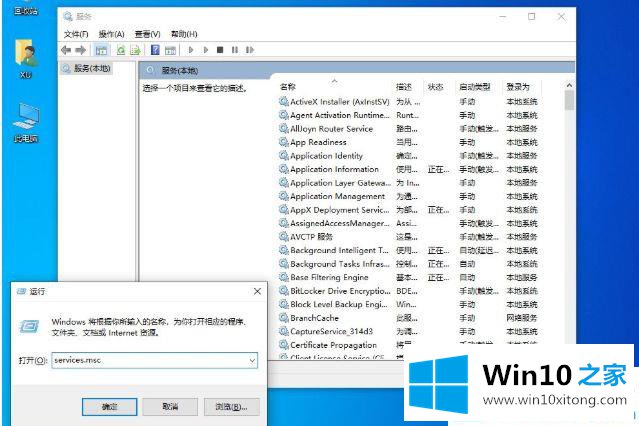Image resolution: width=639 pixels, height=426 pixels.
Task: Toggle the show/hide console tree icon
Action: tap(101, 50)
